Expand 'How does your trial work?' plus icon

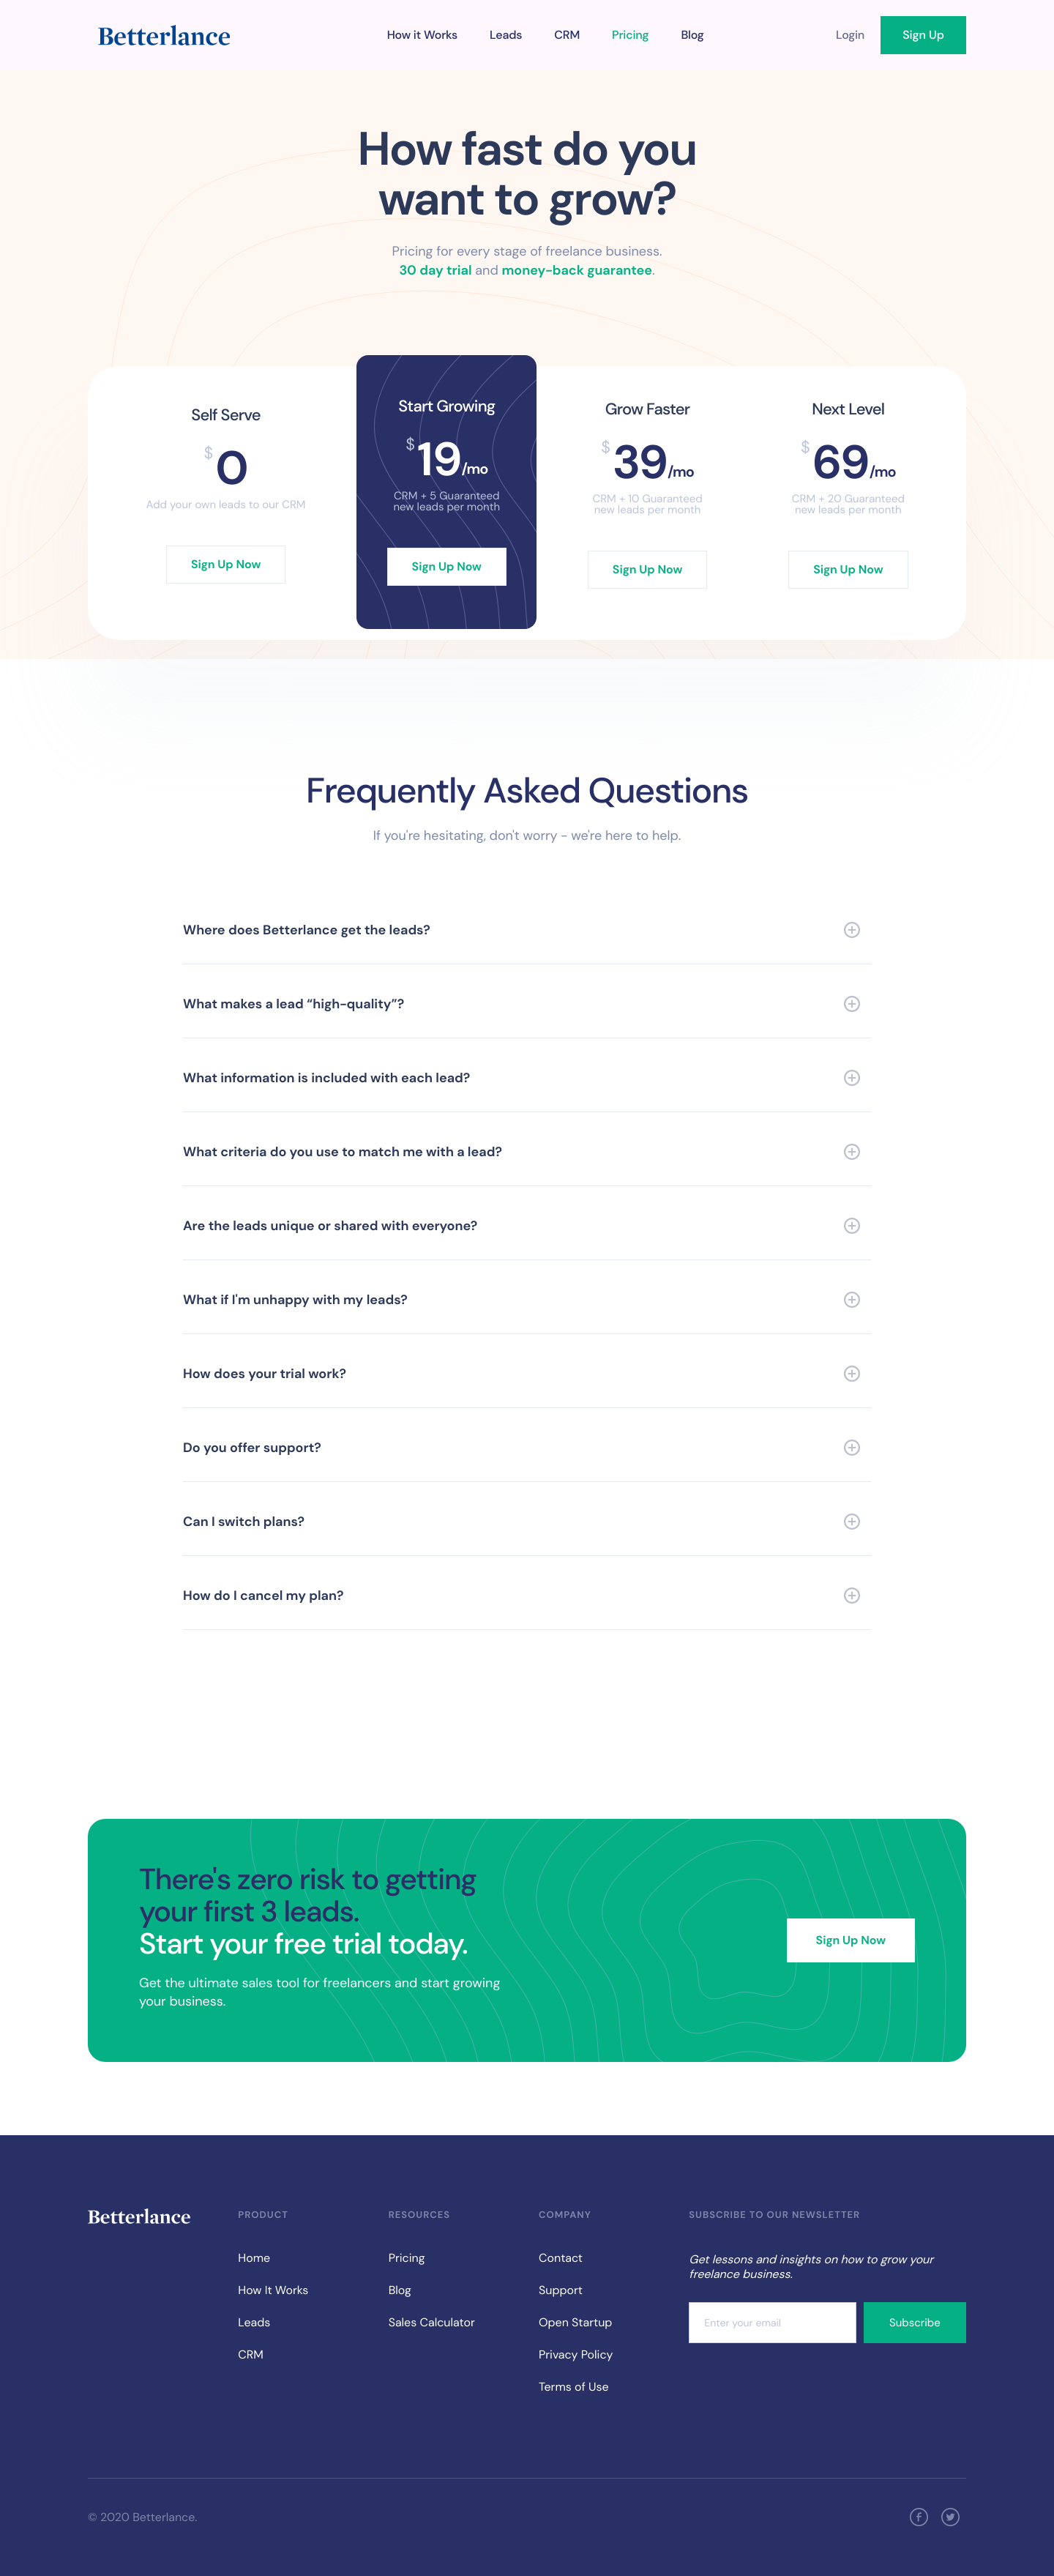tap(851, 1373)
